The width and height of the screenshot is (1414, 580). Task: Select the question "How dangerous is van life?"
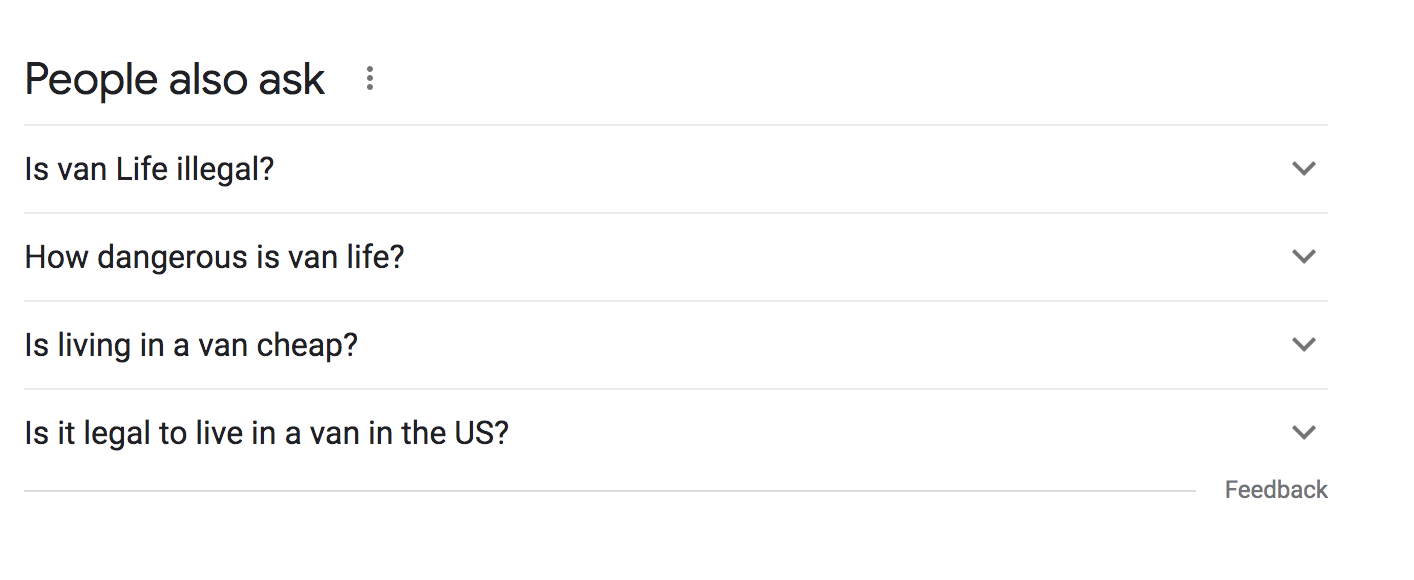click(x=214, y=257)
